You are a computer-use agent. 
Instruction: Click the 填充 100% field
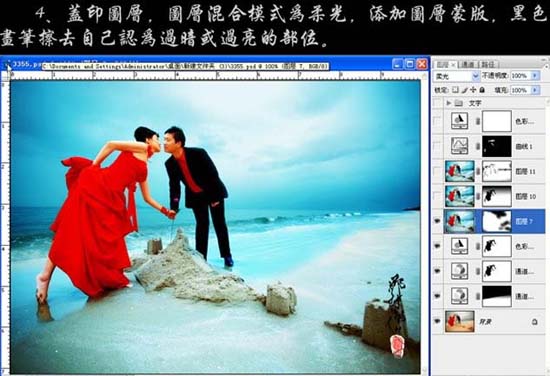(x=521, y=90)
